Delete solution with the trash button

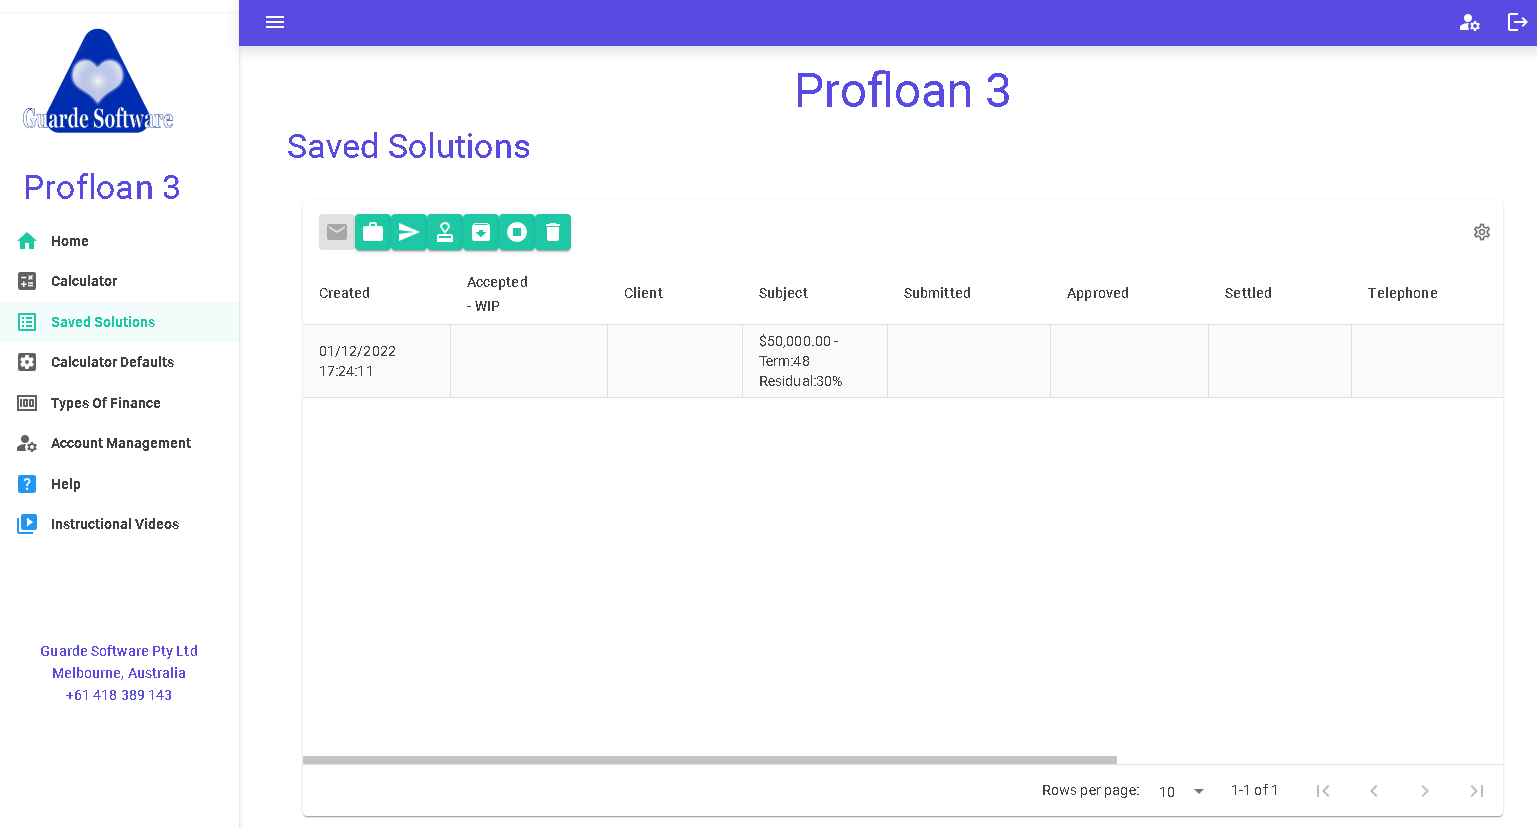click(x=553, y=232)
